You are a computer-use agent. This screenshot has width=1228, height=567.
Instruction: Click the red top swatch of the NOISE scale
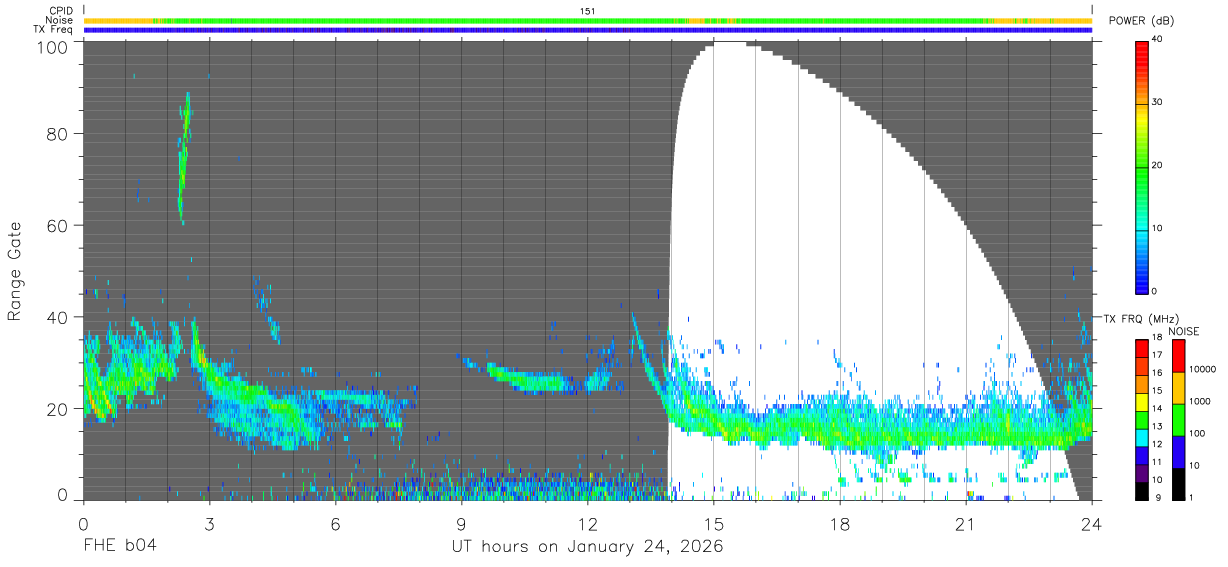[x=1179, y=356]
